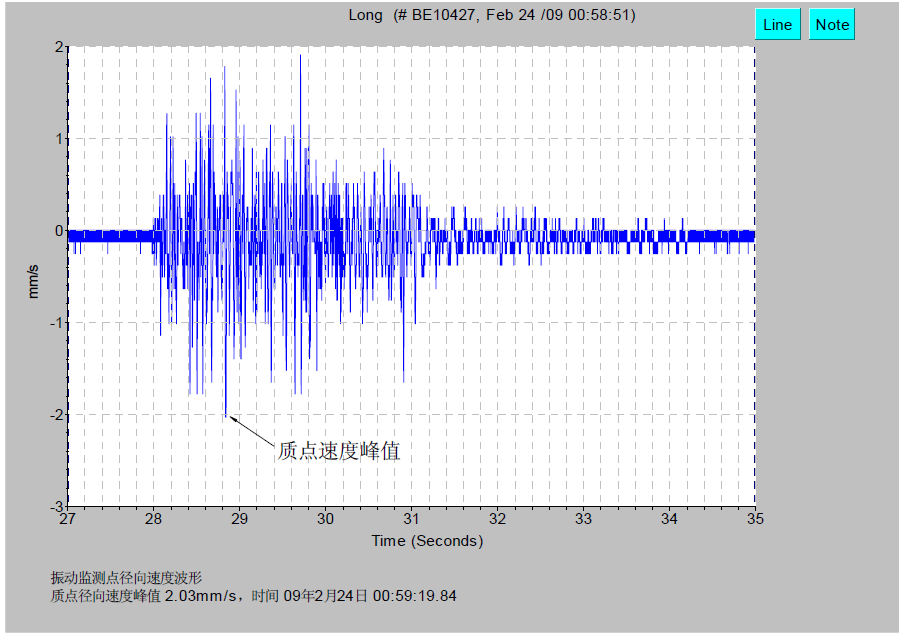Screen dimensions: 902x637
Task: Pick the 29 second time axis tick
Action: tap(239, 519)
